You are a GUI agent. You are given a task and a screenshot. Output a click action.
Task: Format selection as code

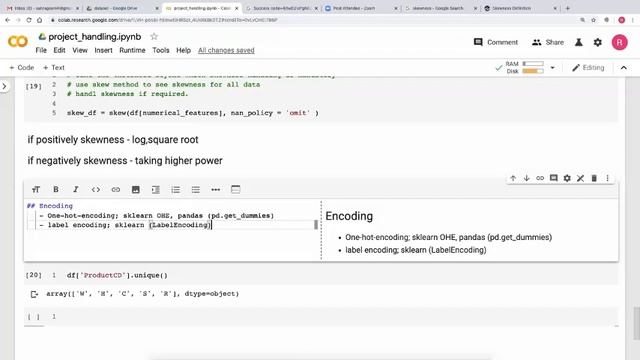click(x=96, y=189)
